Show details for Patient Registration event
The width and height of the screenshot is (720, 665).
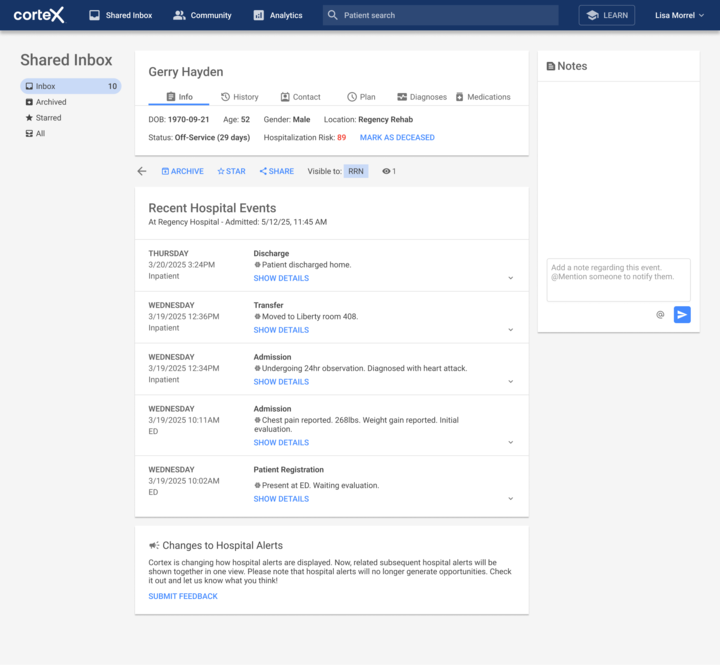(281, 499)
